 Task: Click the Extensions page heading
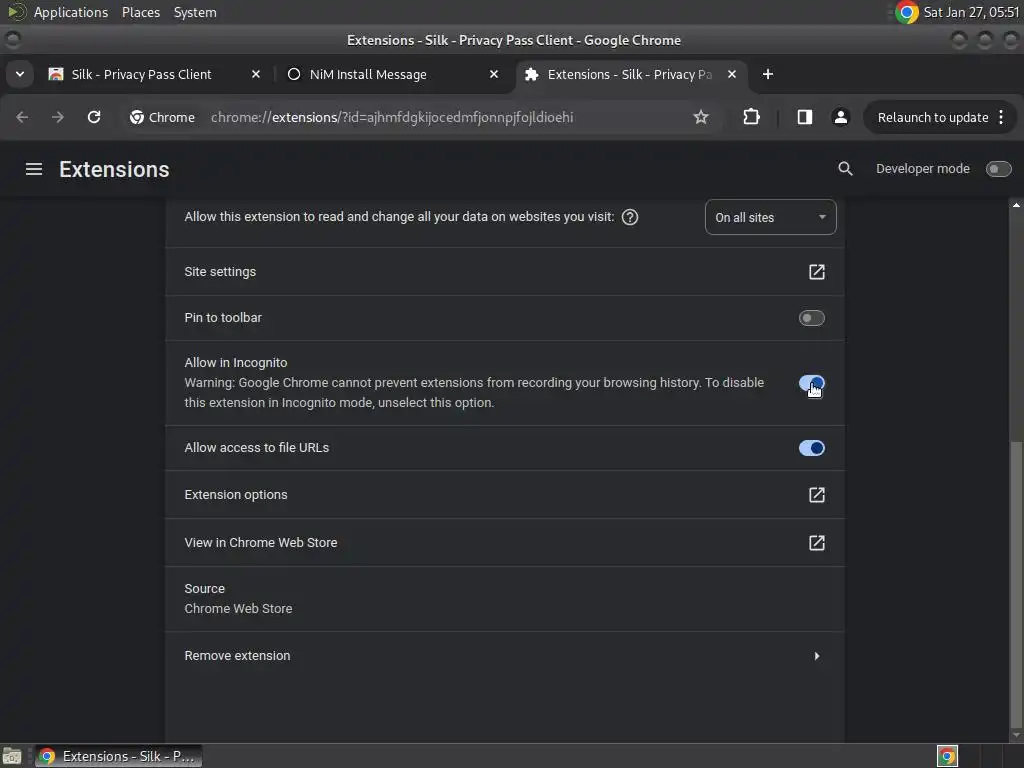point(114,169)
